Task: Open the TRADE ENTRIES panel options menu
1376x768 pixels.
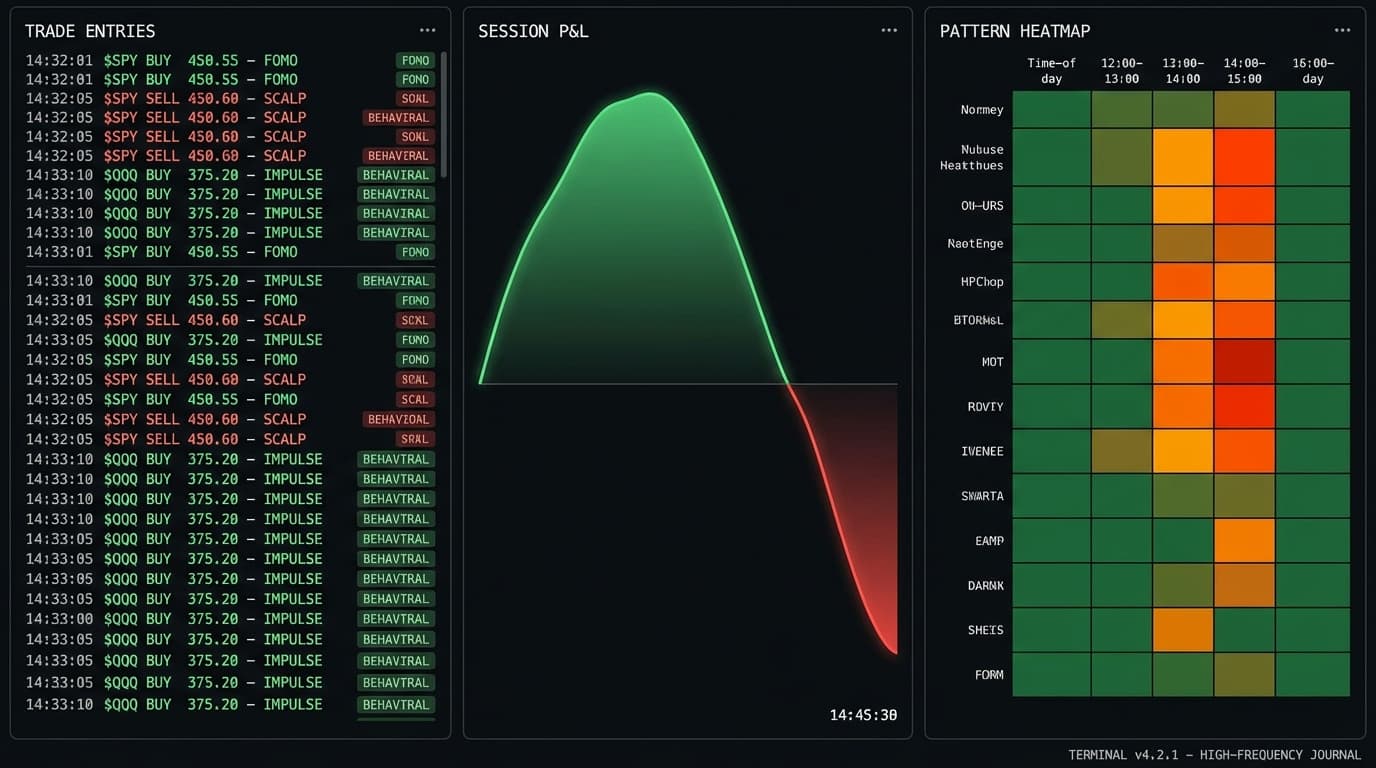Action: (428, 30)
